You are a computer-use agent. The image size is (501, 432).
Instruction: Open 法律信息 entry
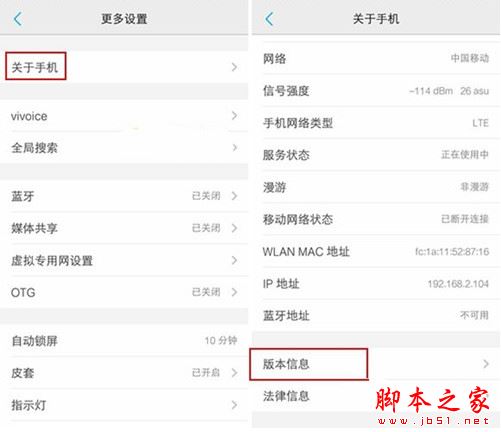pos(286,396)
